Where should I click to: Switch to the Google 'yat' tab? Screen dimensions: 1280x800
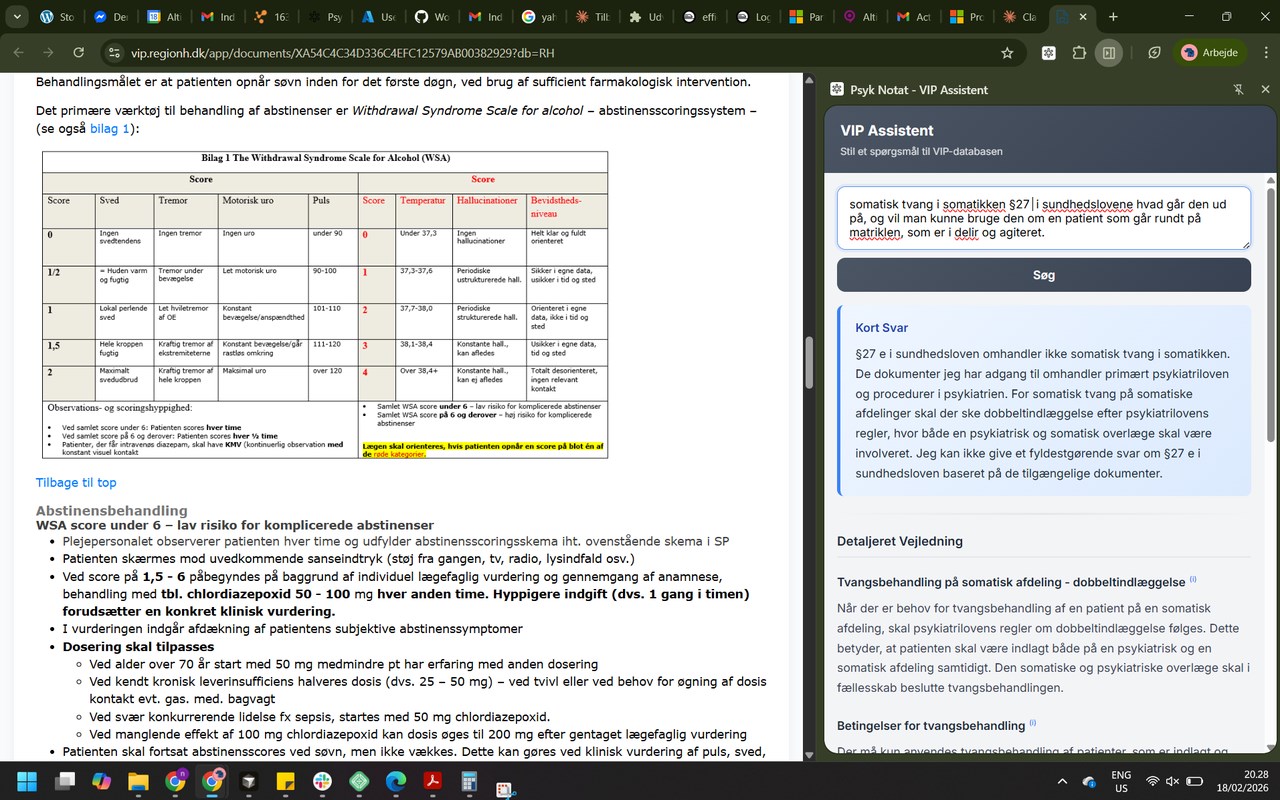[537, 17]
